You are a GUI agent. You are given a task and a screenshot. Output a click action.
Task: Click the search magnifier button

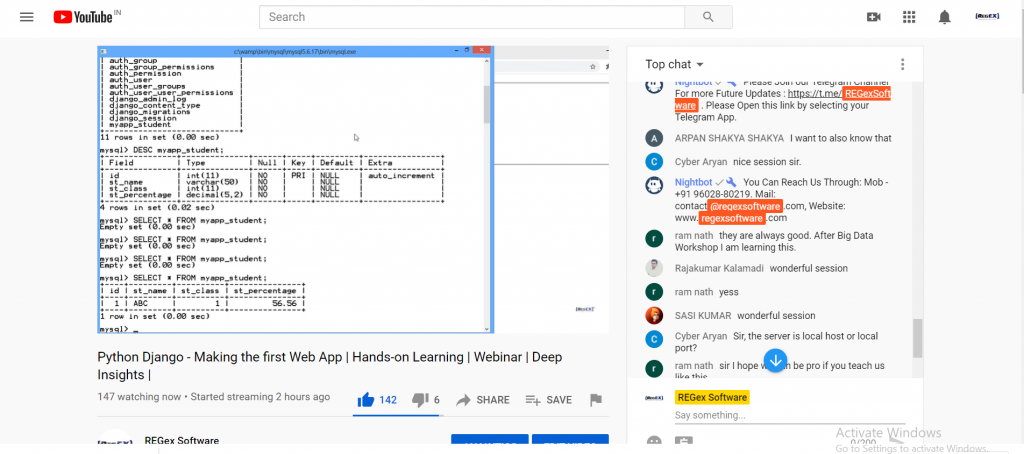coord(709,17)
